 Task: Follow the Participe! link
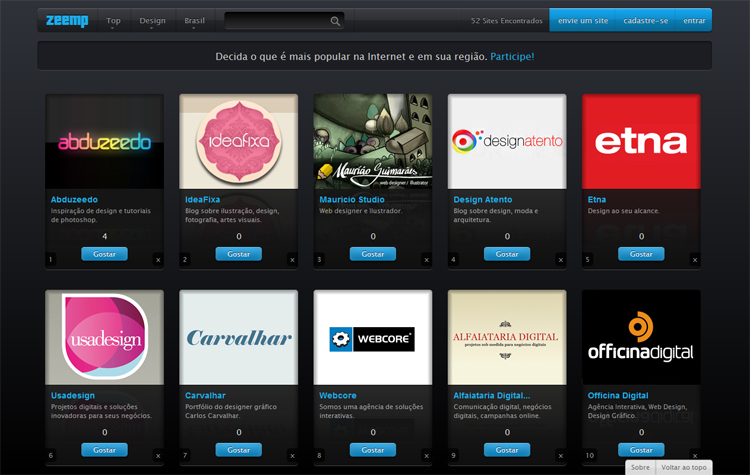(x=512, y=56)
